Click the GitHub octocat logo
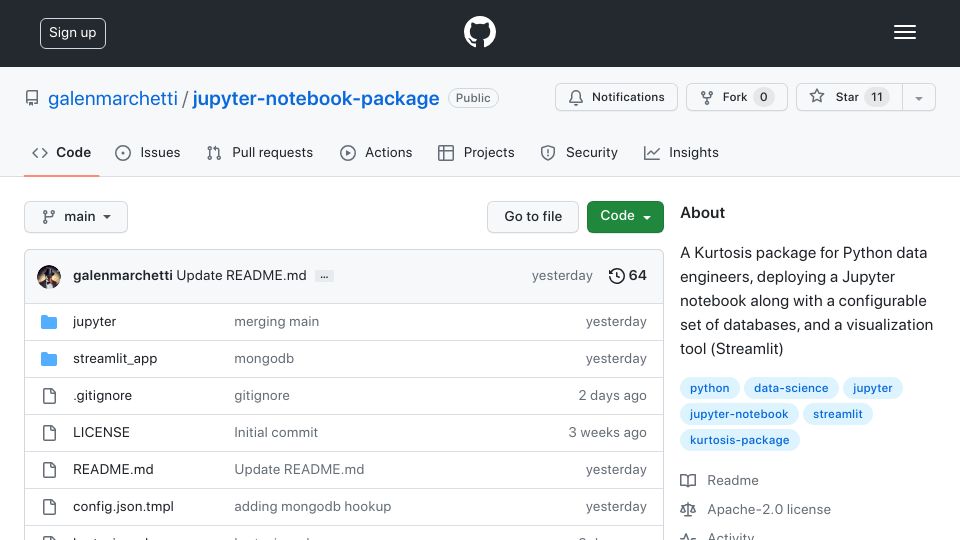This screenshot has width=960, height=540. (x=479, y=32)
